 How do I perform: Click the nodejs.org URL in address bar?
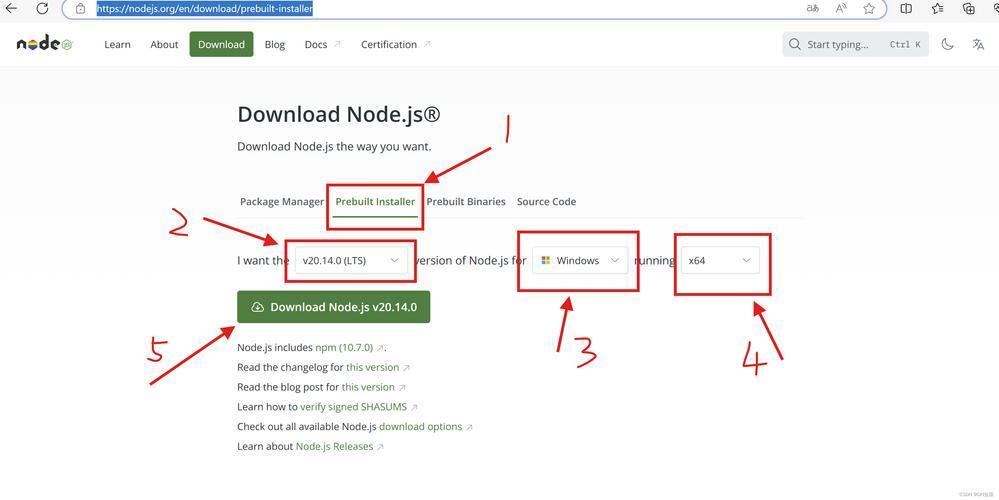[x=205, y=9]
